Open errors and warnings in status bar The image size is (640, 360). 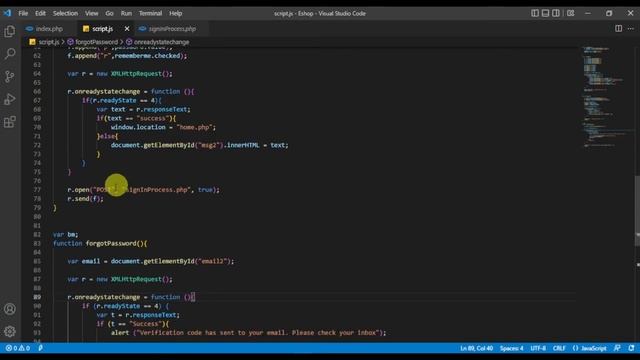(18, 348)
